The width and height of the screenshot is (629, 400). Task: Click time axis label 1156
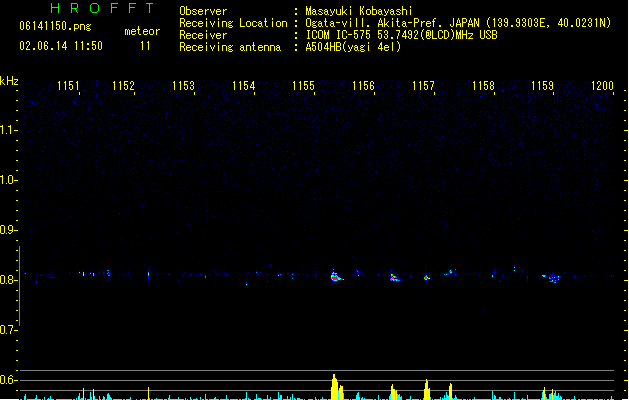363,86
